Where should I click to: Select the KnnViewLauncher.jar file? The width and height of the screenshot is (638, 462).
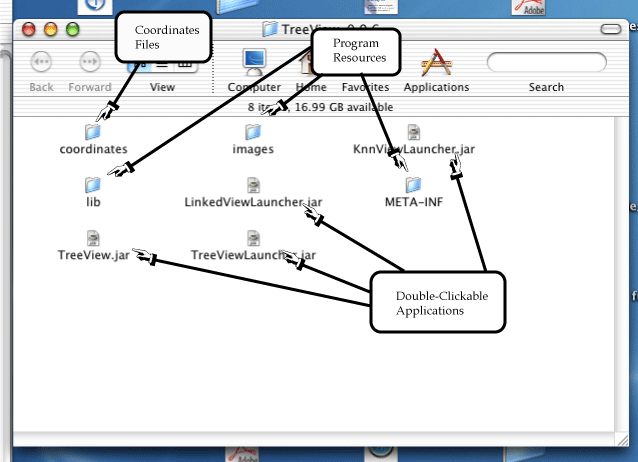click(x=414, y=132)
